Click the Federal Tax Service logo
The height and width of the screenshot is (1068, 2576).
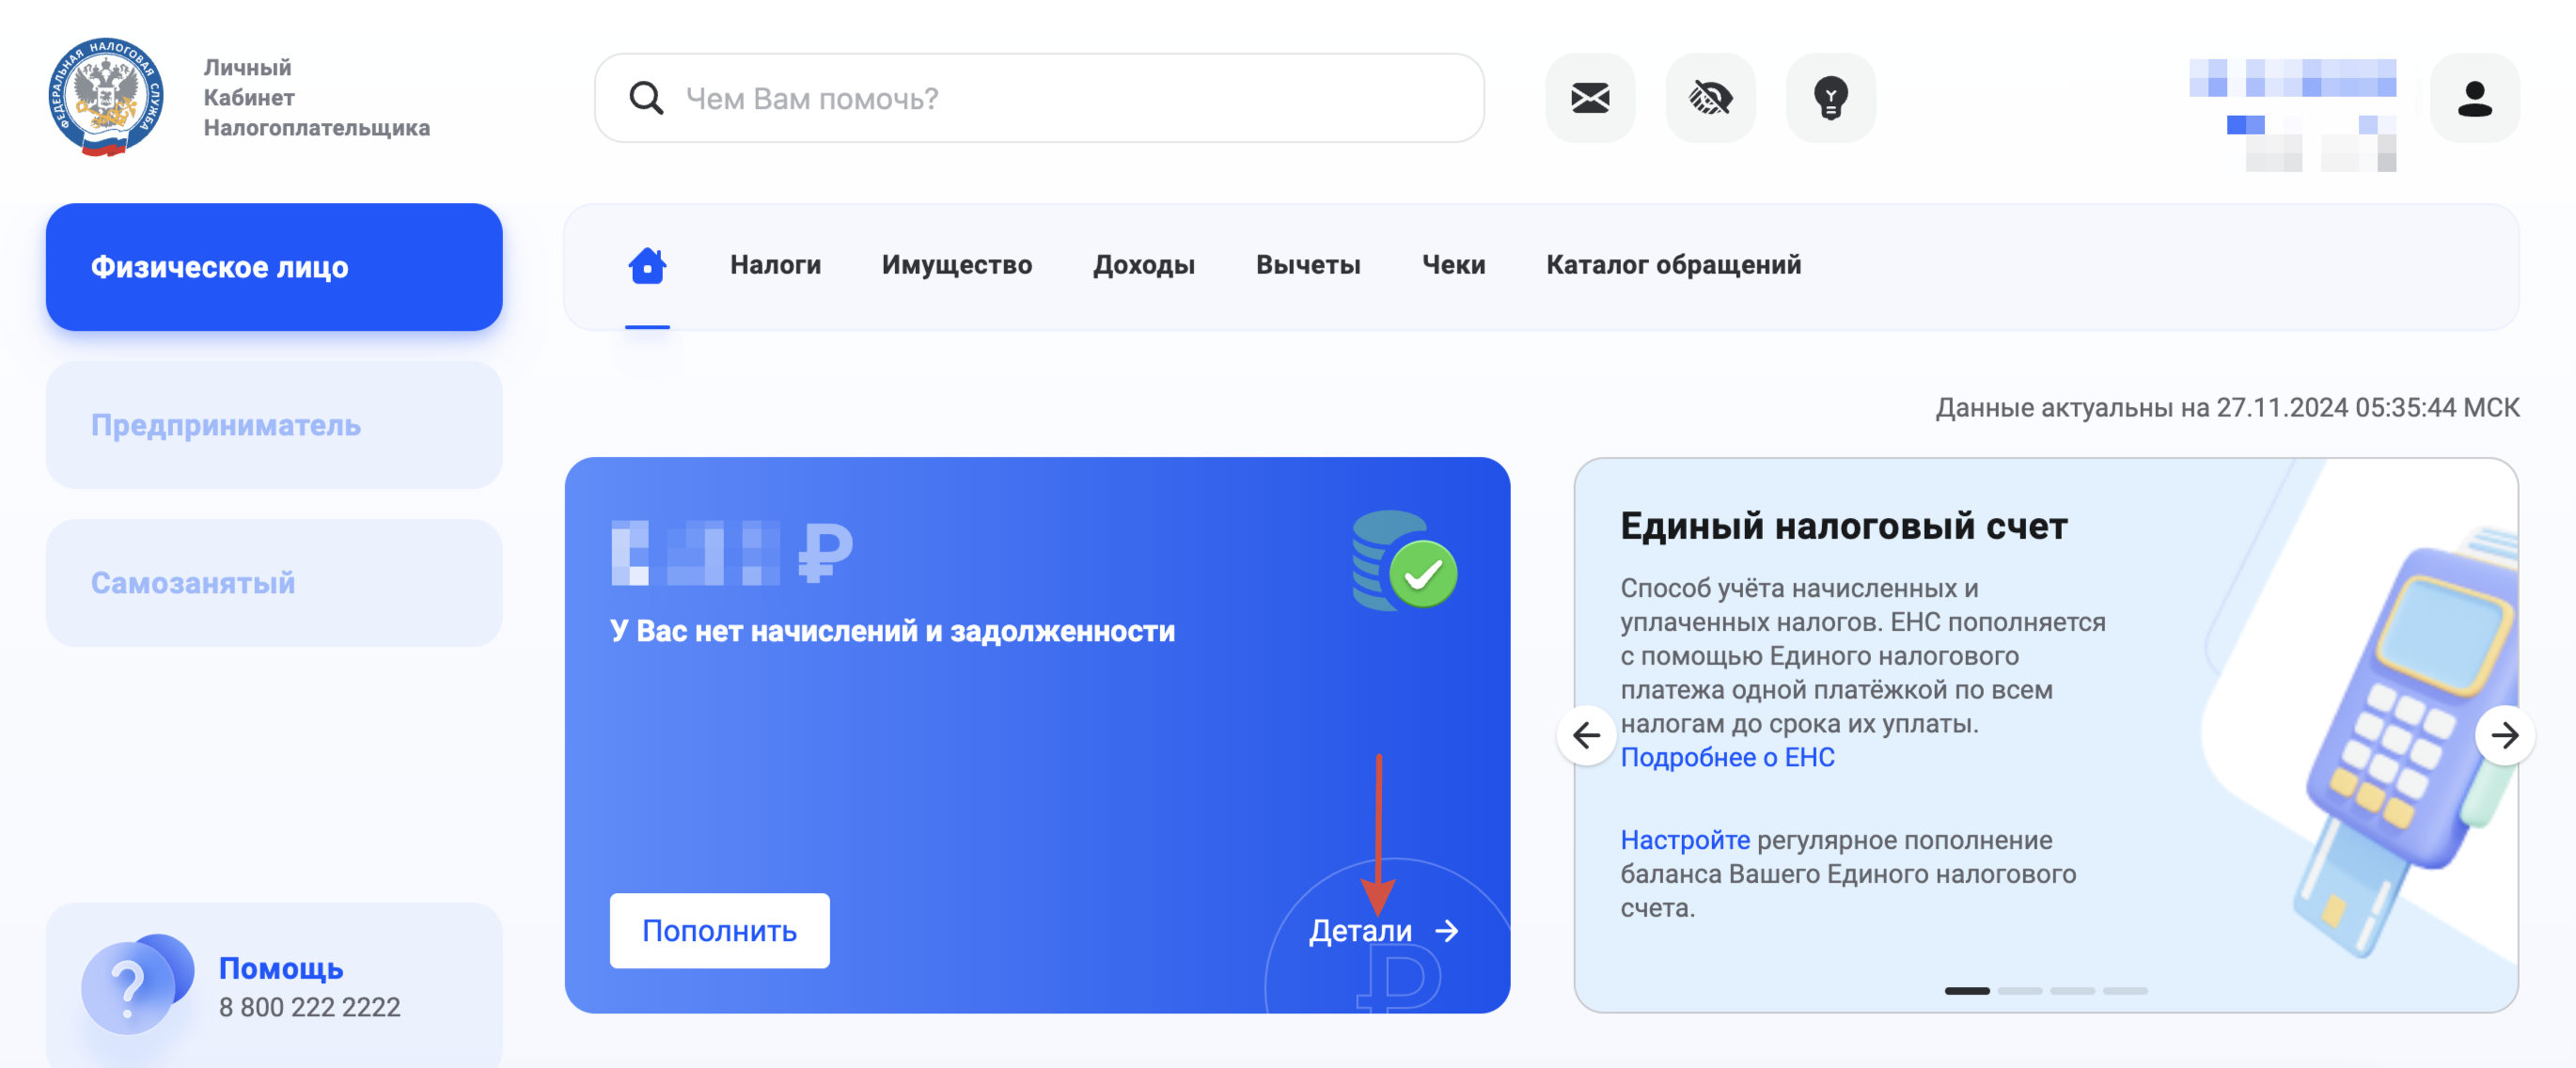tap(106, 97)
